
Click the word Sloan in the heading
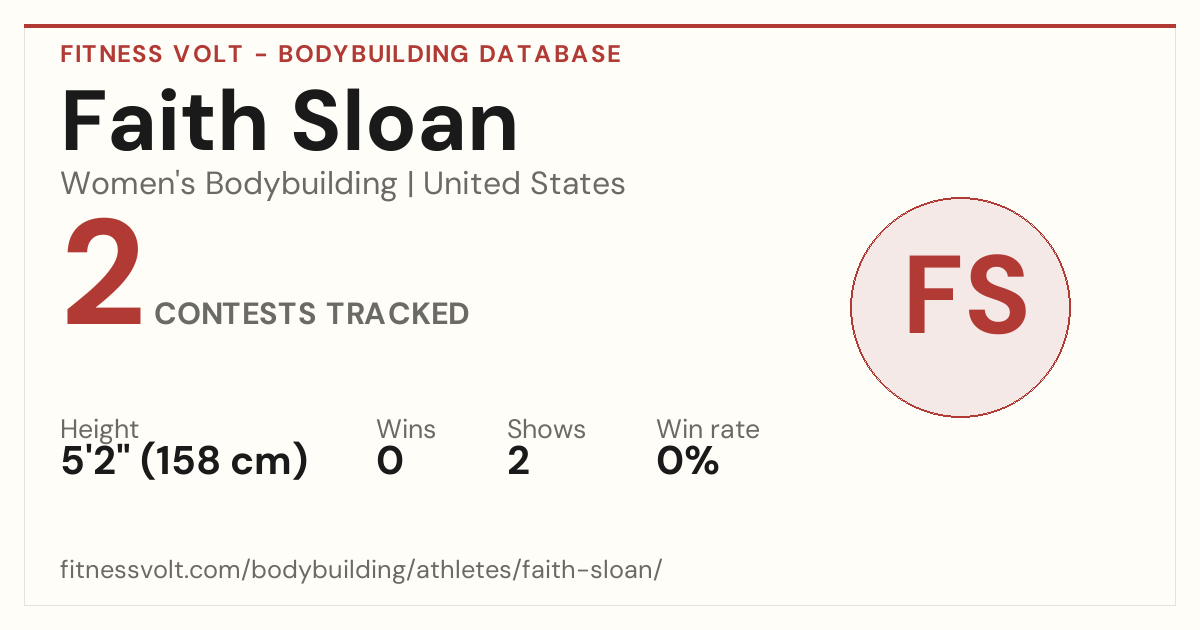click(404, 122)
